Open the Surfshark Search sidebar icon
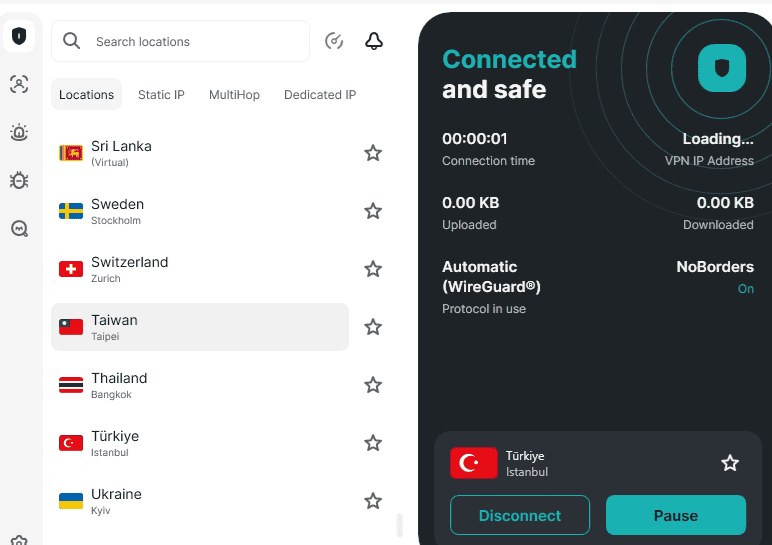This screenshot has width=772, height=545. [x=18, y=228]
